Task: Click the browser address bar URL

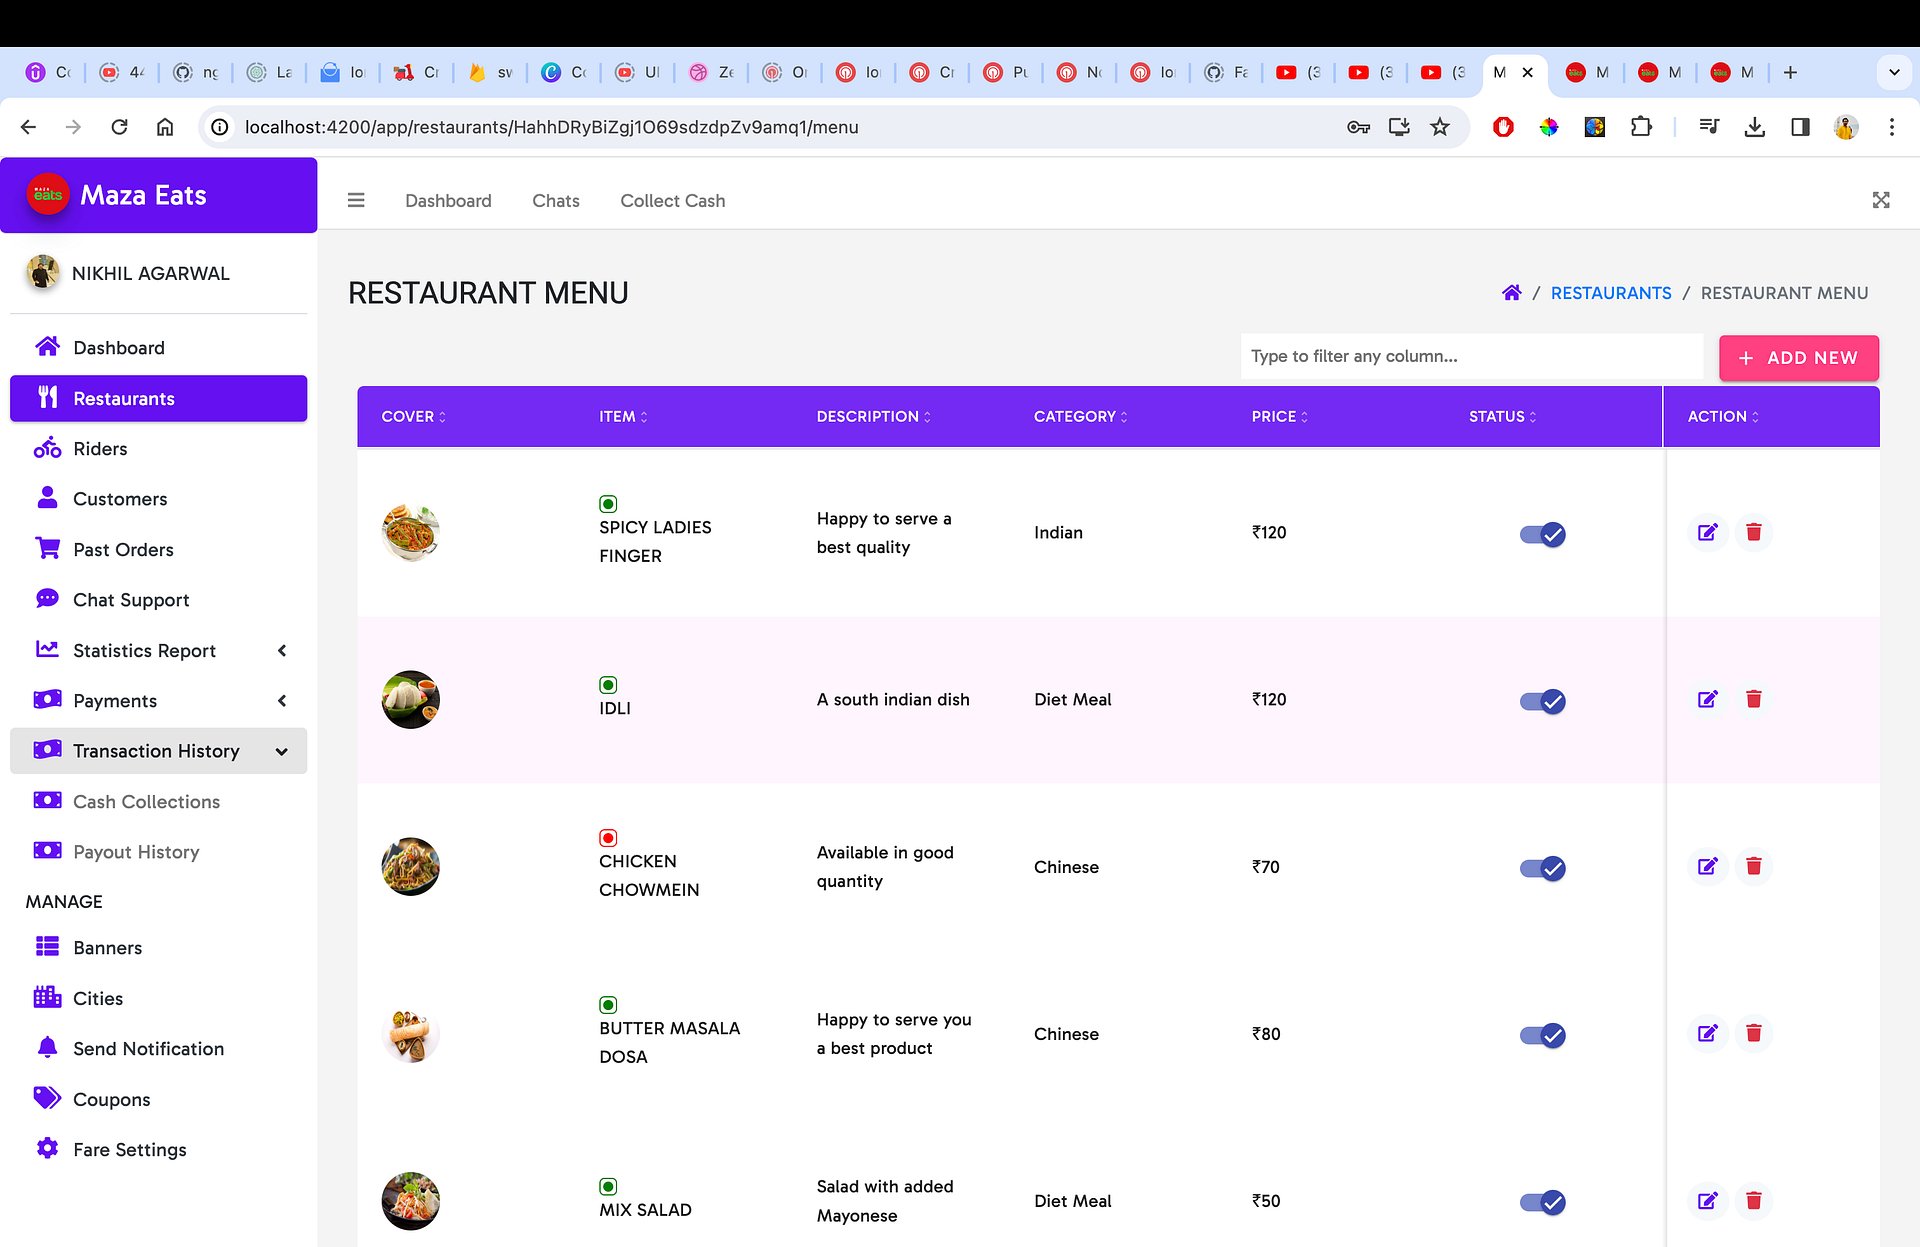Action: 552,127
